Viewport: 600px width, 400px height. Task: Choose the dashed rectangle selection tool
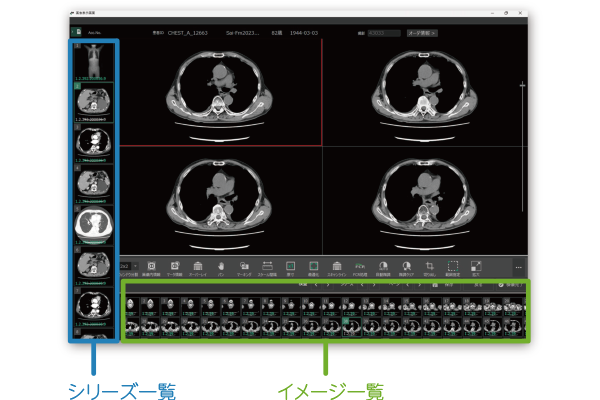coord(452,266)
